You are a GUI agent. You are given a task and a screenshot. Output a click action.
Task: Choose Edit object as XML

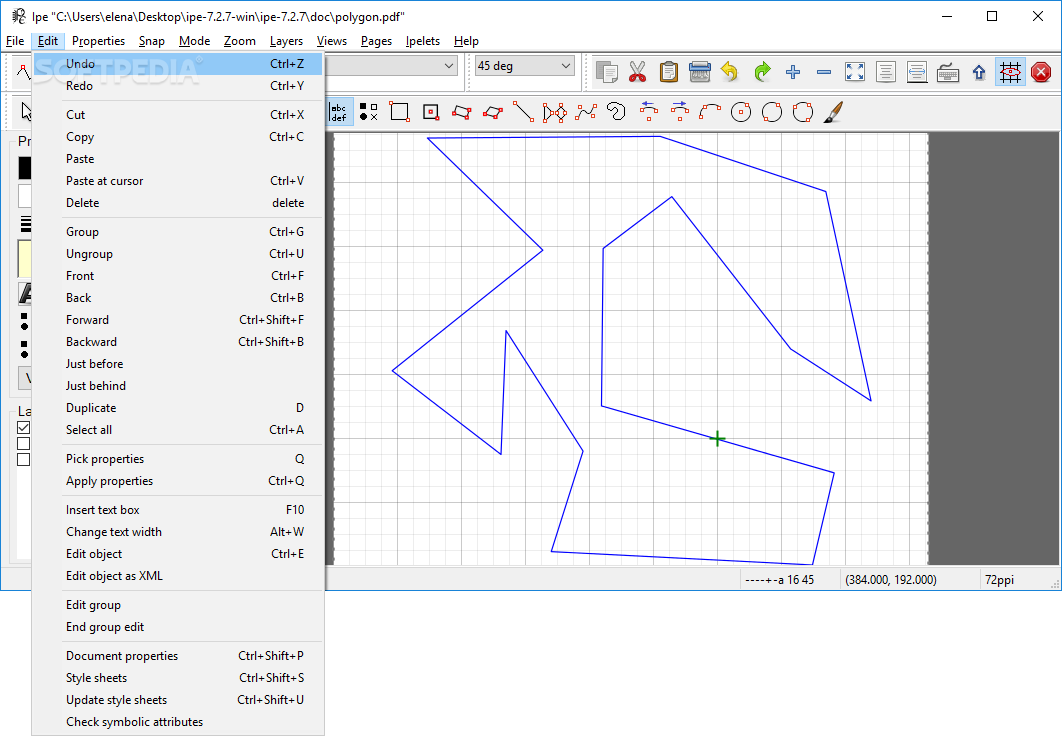point(177,576)
